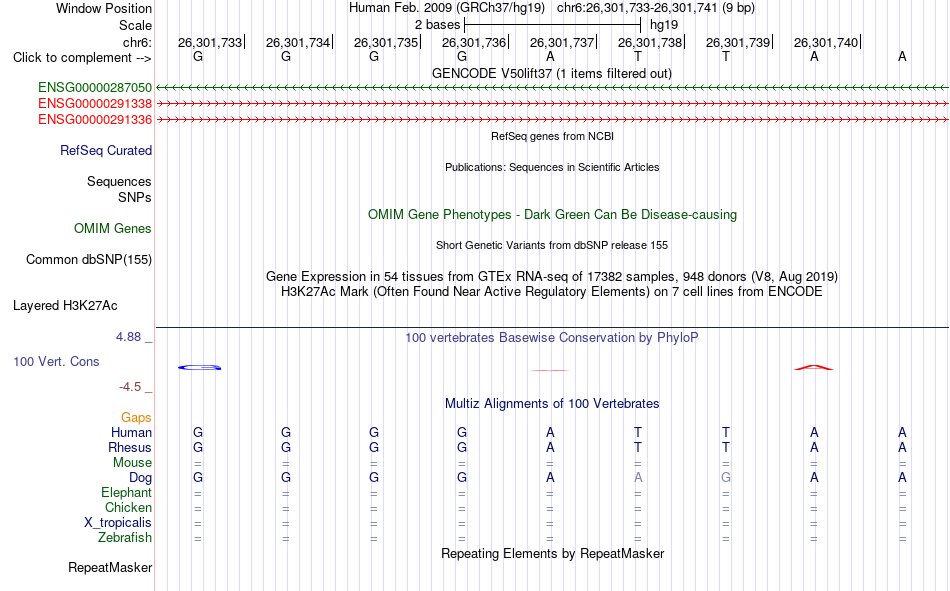Image resolution: width=950 pixels, height=591 pixels.
Task: Click 'Repeating Elements by RepeatMasker' title
Action: 553,553
